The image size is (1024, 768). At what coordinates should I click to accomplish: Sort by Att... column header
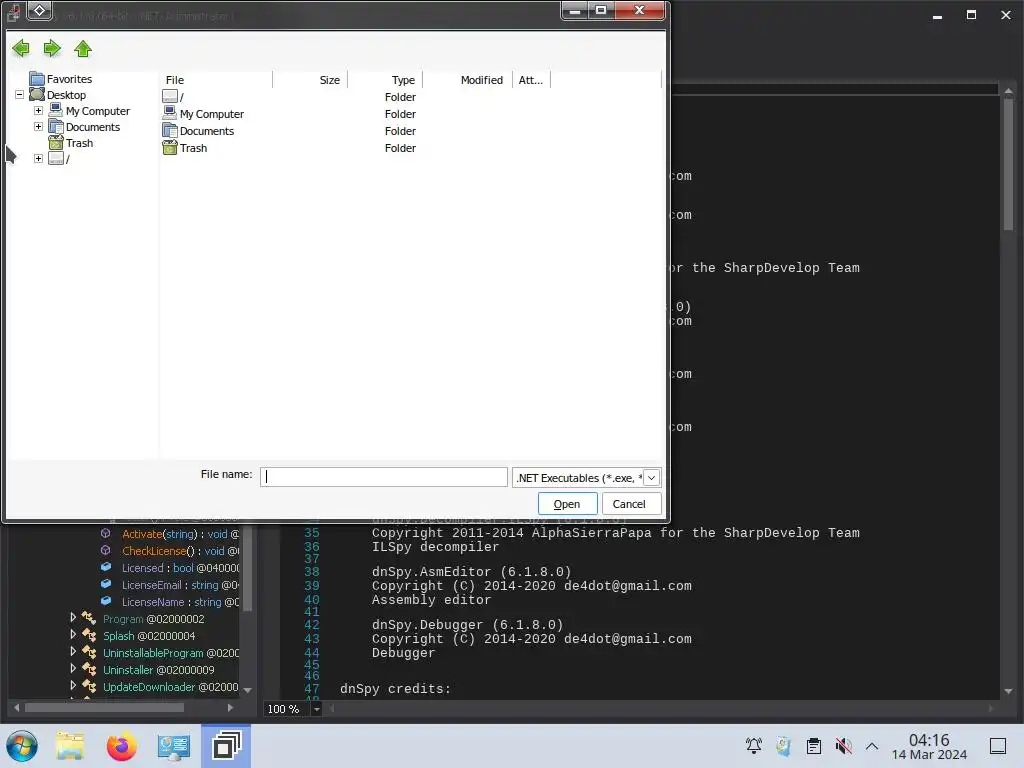(531, 80)
